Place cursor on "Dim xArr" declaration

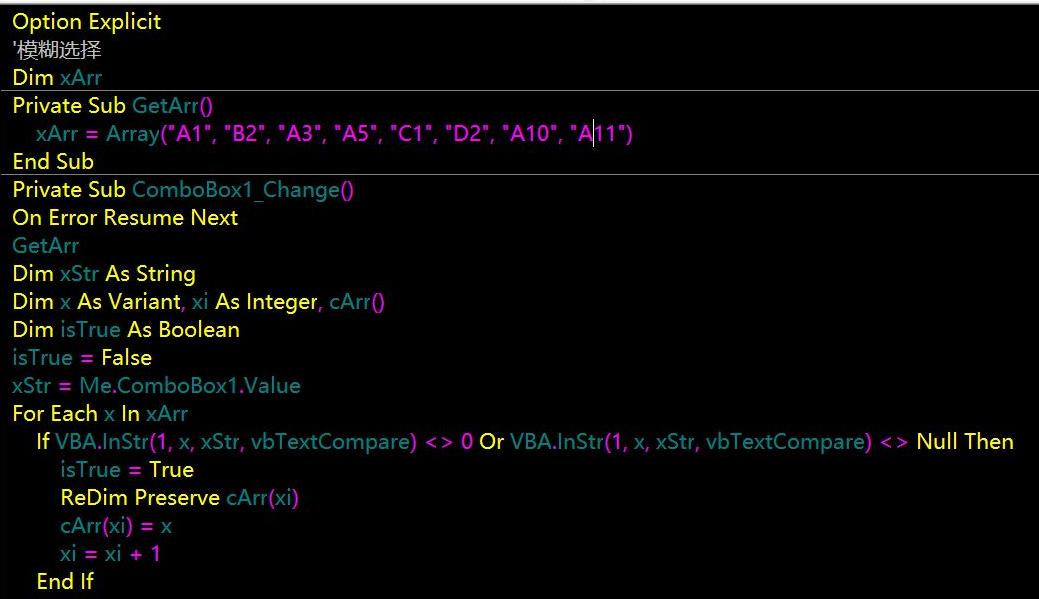57,78
